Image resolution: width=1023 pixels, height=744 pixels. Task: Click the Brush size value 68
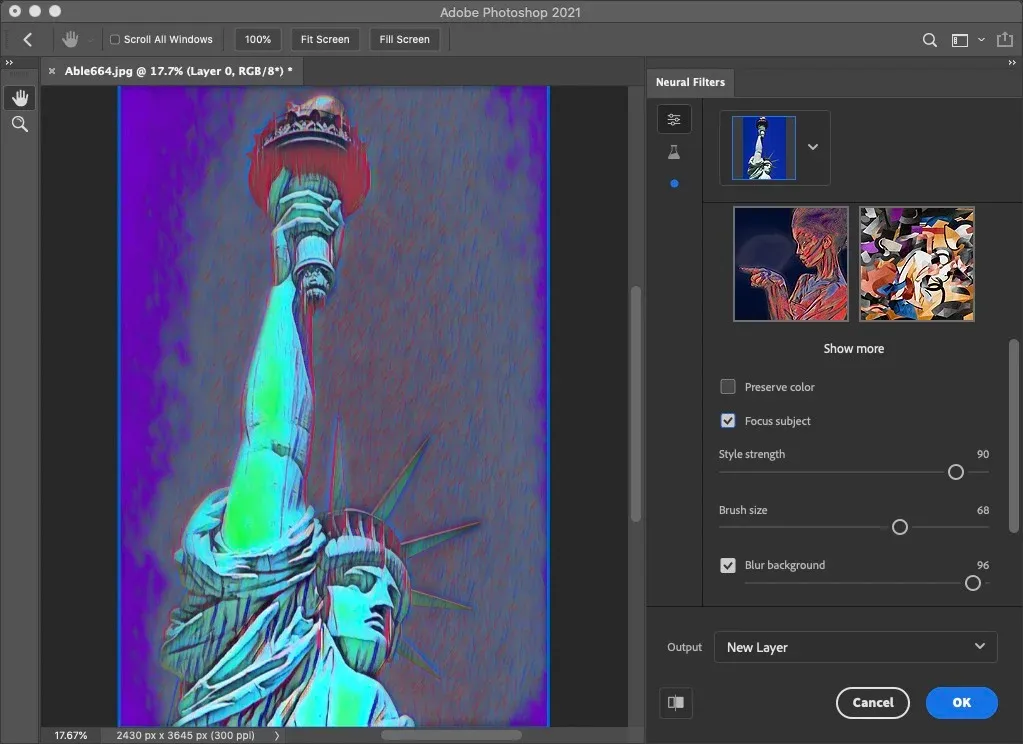(983, 510)
